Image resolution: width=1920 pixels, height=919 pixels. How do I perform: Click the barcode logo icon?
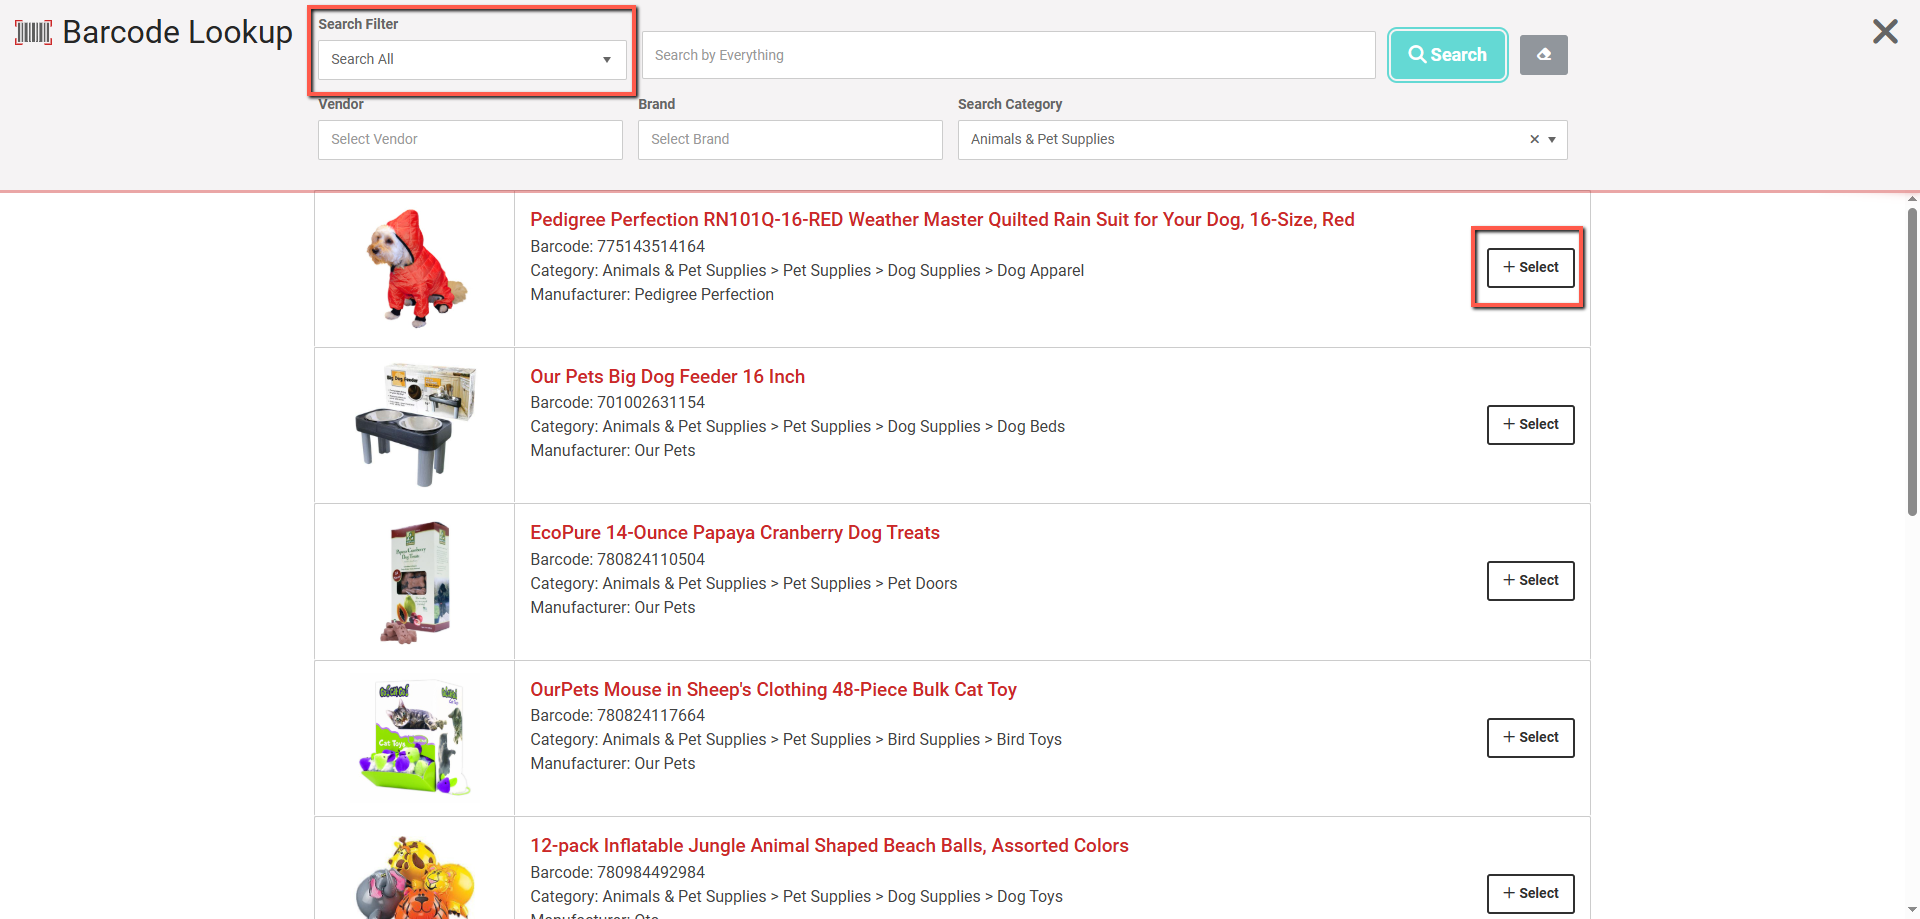pos(33,32)
